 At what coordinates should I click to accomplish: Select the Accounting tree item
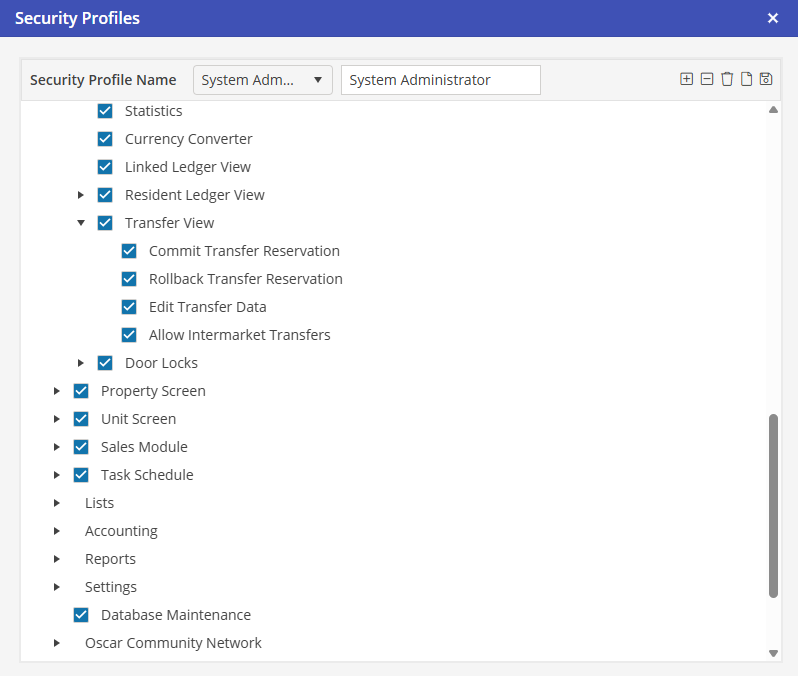tap(121, 531)
